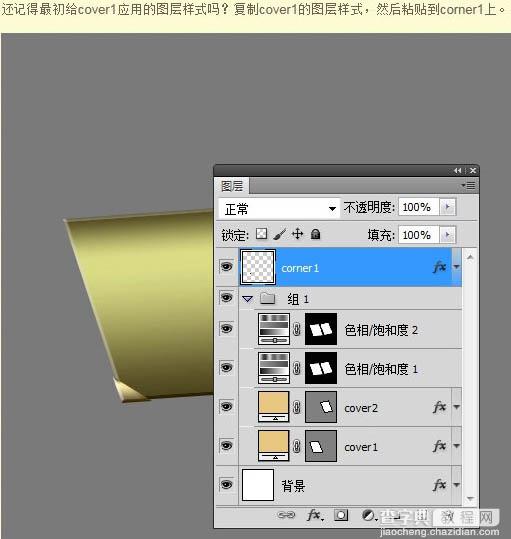
Task: Click the layer name 色相/饱和度 2
Action: click(381, 330)
